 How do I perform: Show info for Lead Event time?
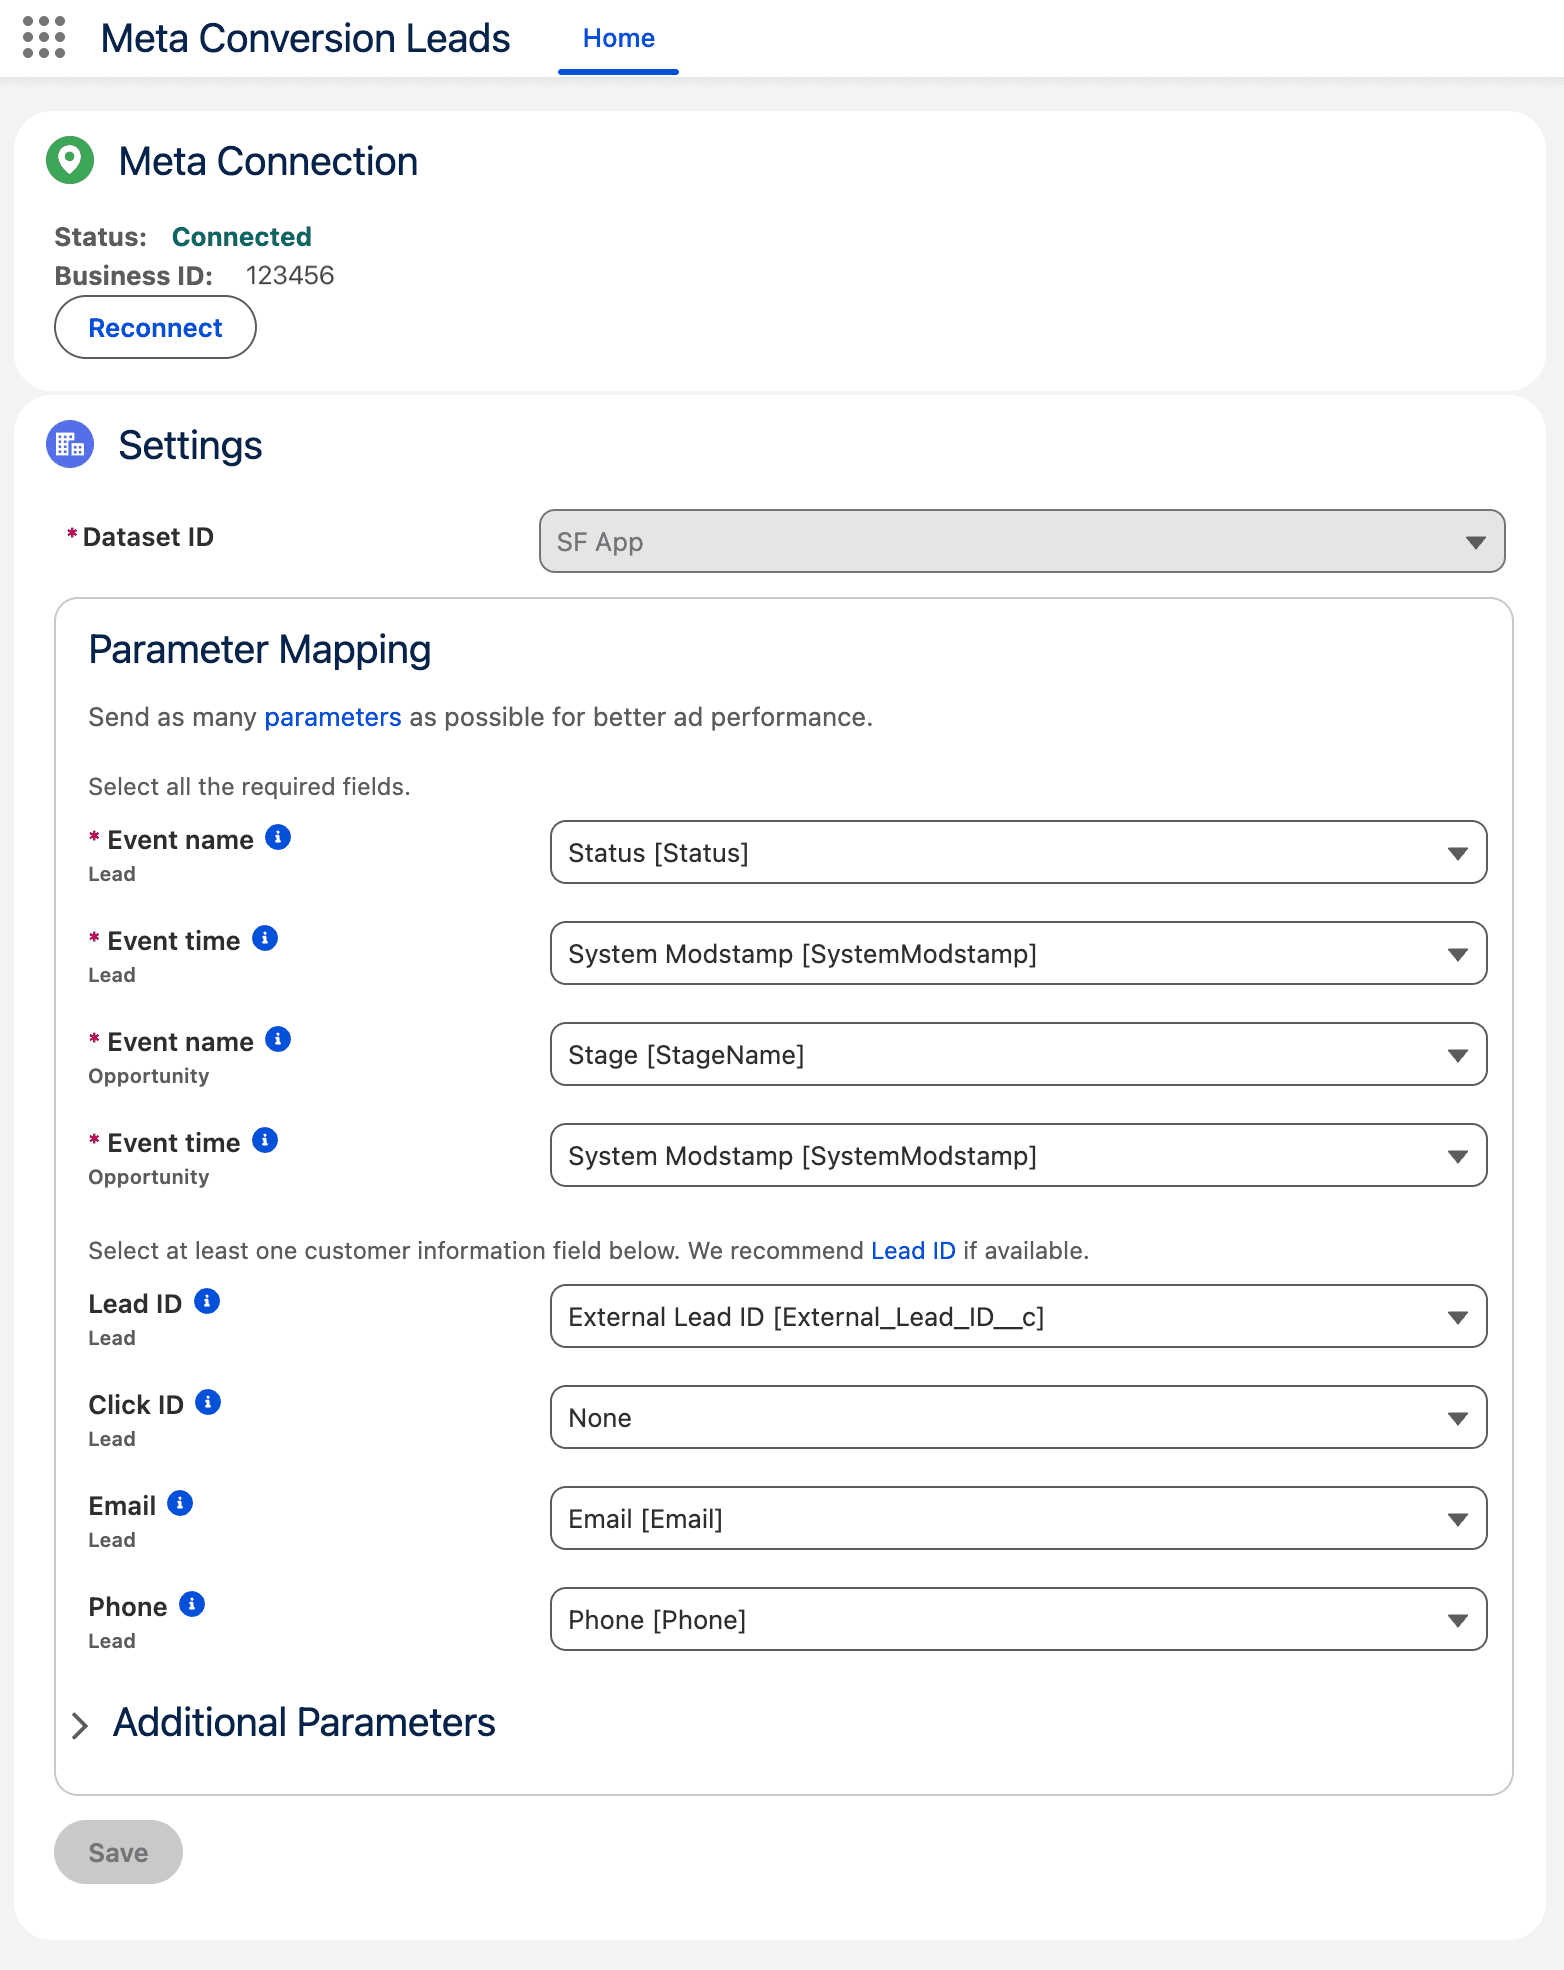(265, 938)
